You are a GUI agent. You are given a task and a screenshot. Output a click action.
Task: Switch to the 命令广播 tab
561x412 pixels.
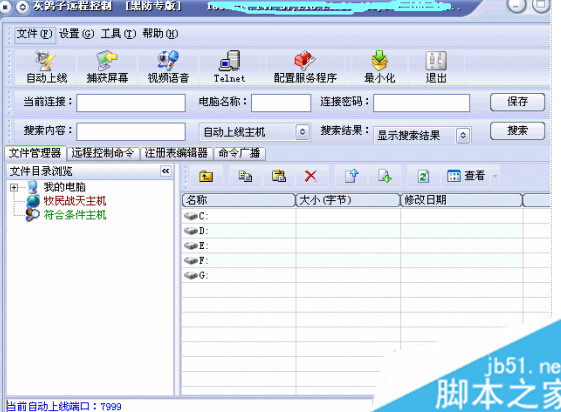[239, 153]
